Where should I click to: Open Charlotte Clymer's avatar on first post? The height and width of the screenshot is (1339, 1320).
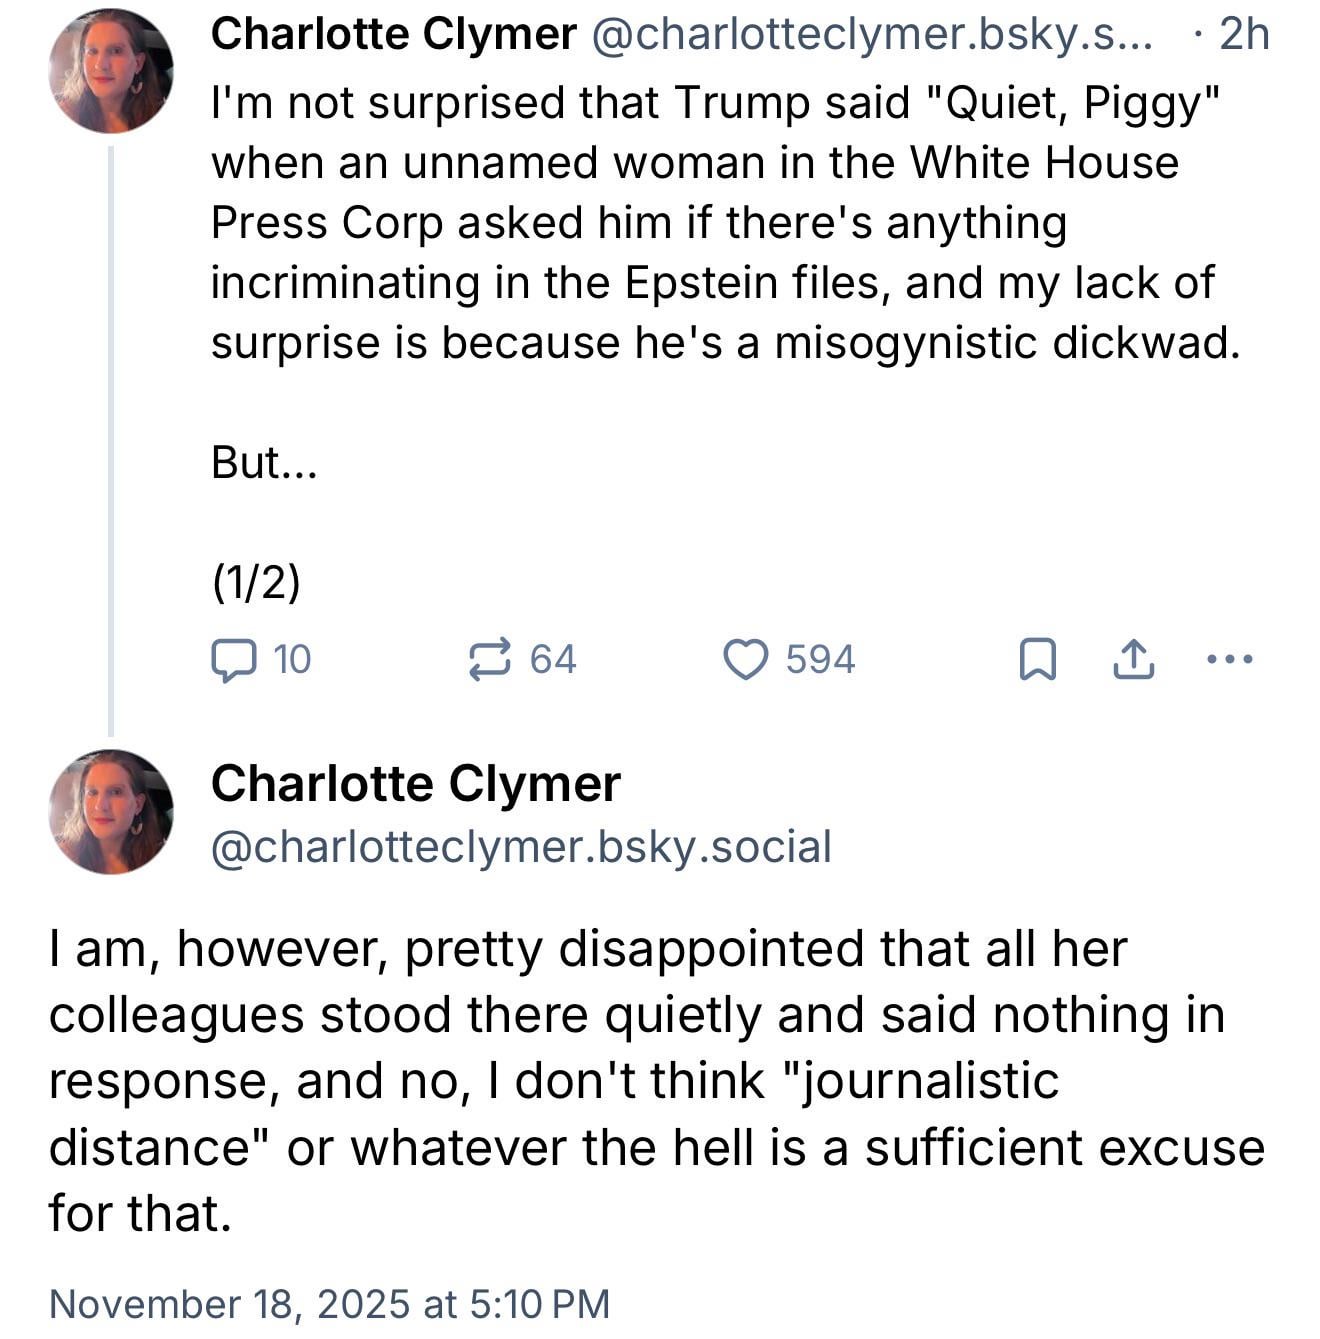click(x=110, y=70)
